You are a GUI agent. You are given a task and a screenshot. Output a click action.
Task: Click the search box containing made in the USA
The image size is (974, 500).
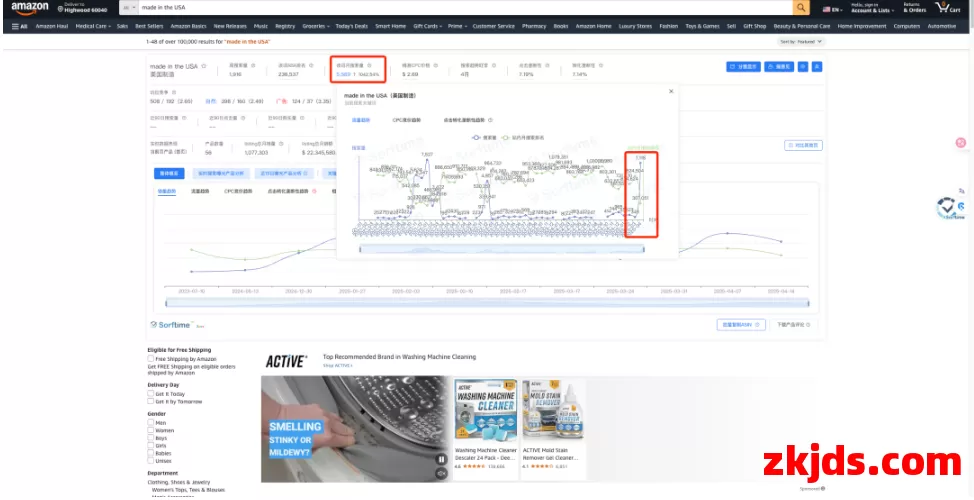(465, 7)
